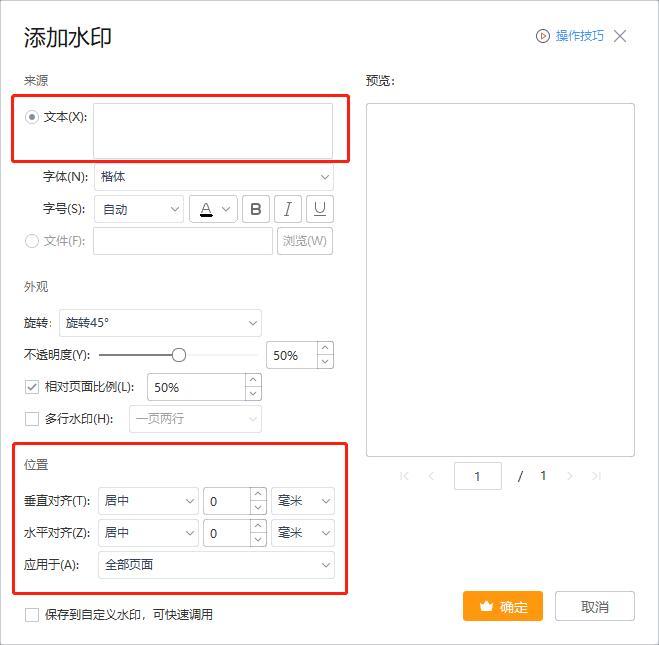Image resolution: width=659 pixels, height=645 pixels.
Task: Open 应用于(A) 全部页面 dropdown
Action: click(x=216, y=565)
